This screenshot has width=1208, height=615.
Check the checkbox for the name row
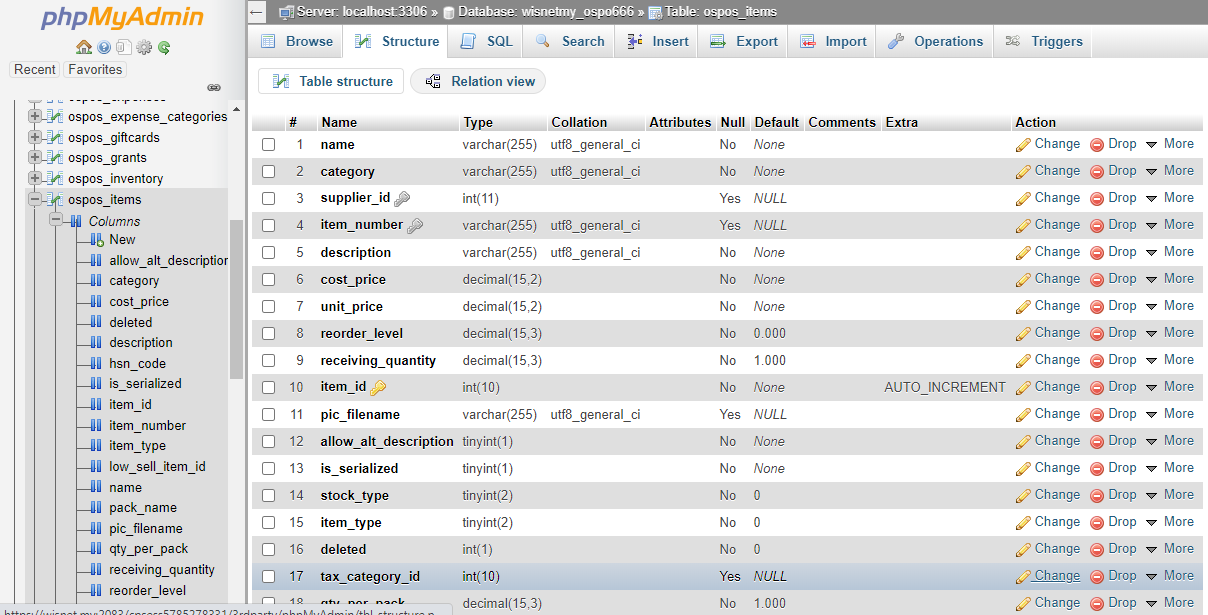coord(268,144)
